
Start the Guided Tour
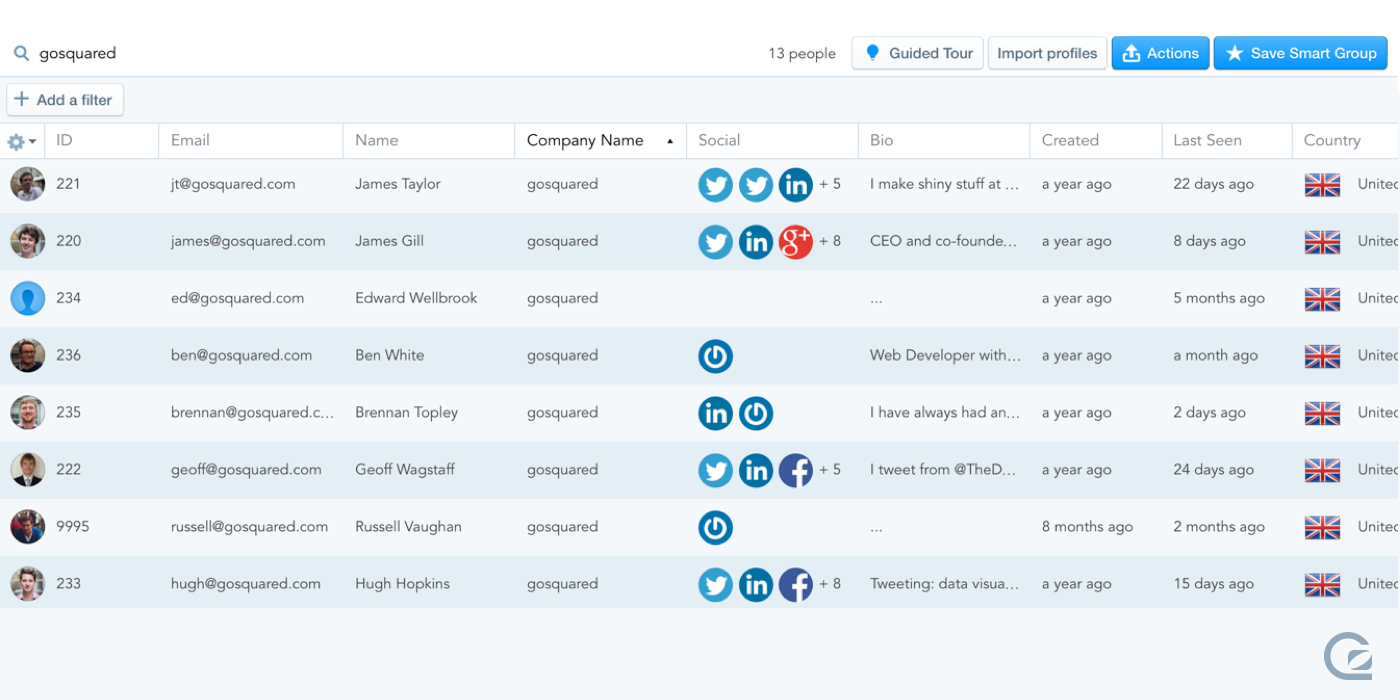918,53
